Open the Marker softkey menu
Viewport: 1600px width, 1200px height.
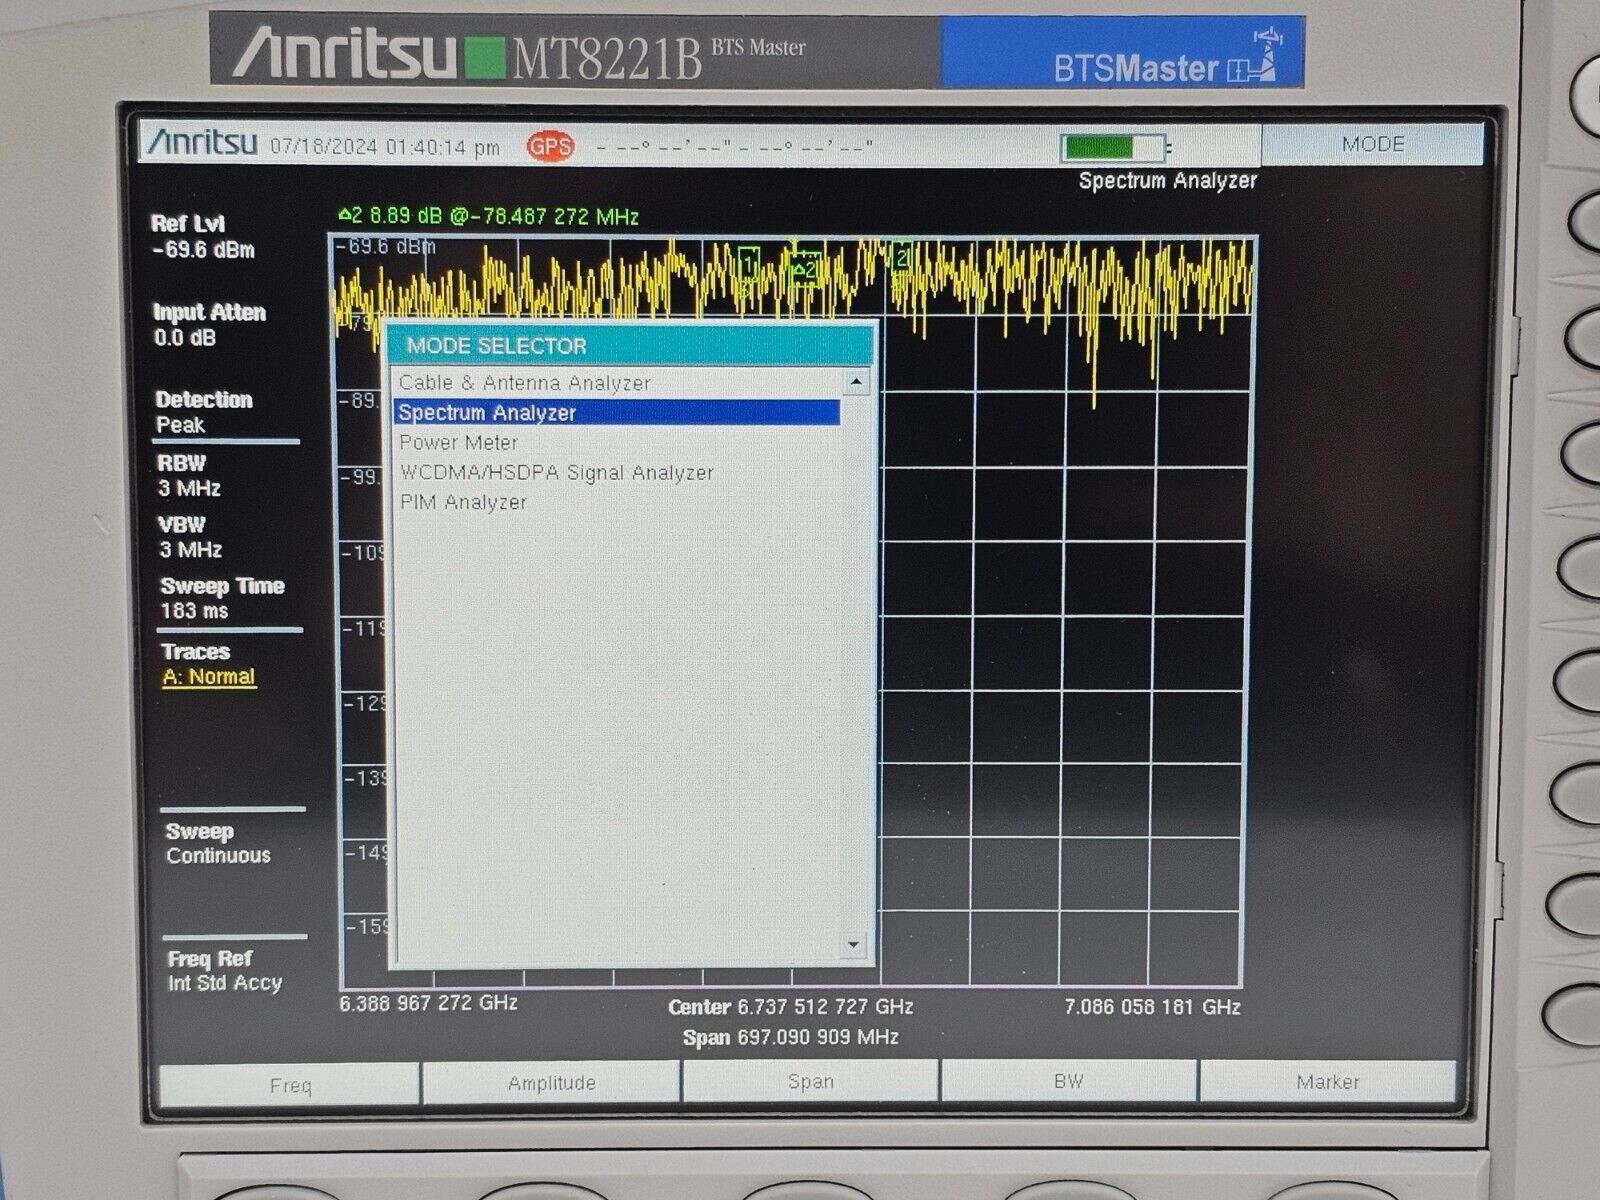(1327, 1081)
